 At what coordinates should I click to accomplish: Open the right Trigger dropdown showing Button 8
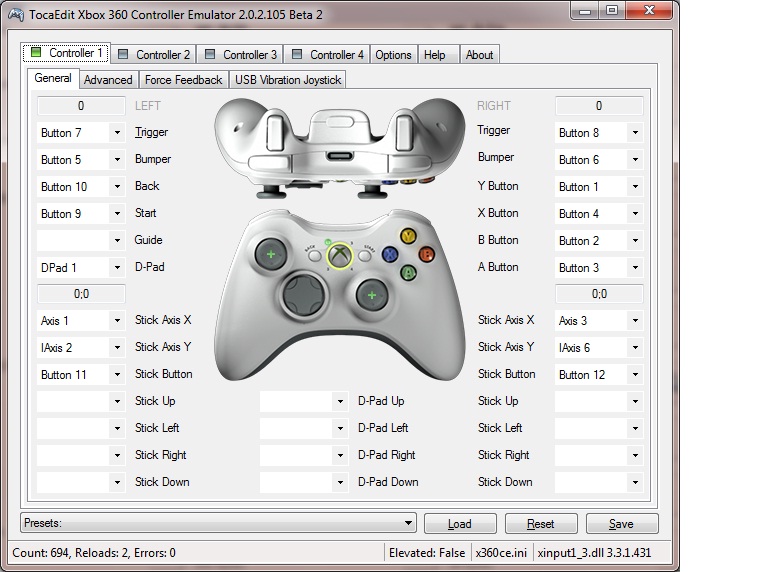pyautogui.click(x=599, y=133)
